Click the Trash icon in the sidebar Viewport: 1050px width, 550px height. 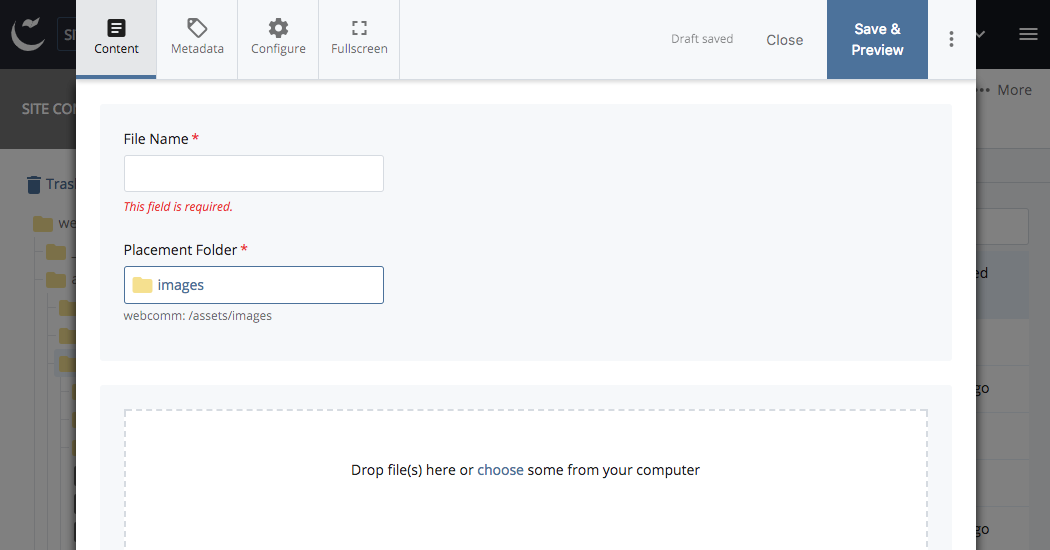33,184
